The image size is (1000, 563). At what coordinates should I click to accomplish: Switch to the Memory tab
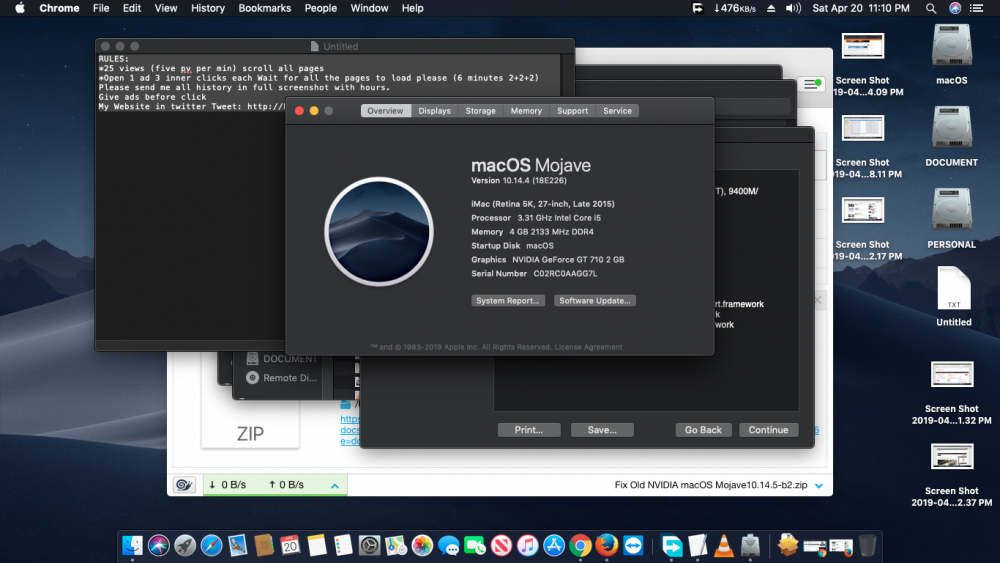pyautogui.click(x=526, y=111)
